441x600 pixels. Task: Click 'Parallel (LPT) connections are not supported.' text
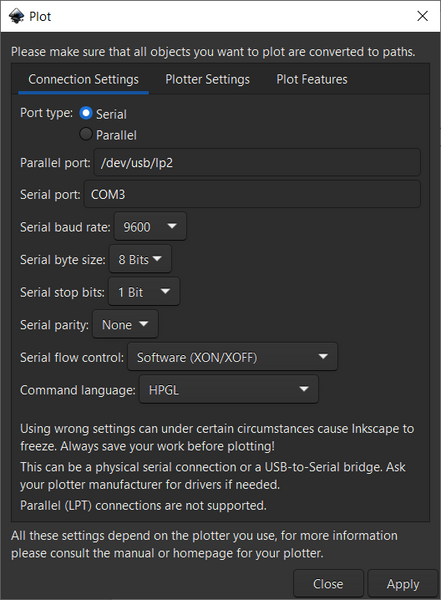pos(143,505)
